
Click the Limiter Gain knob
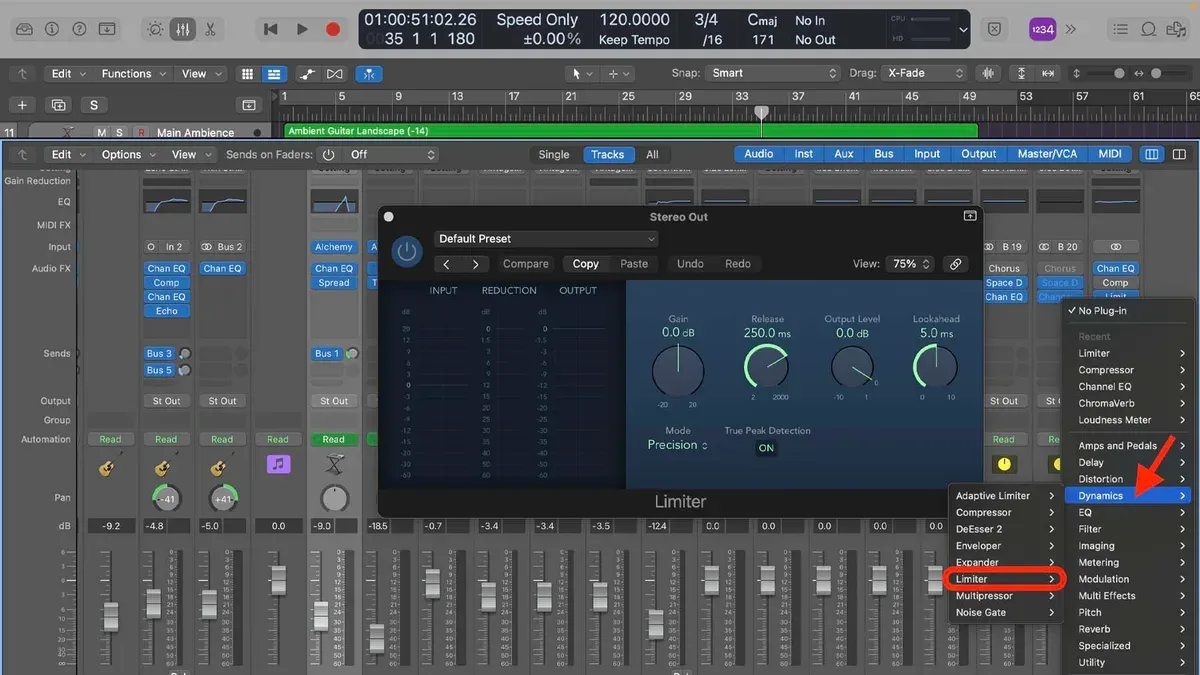pyautogui.click(x=678, y=372)
